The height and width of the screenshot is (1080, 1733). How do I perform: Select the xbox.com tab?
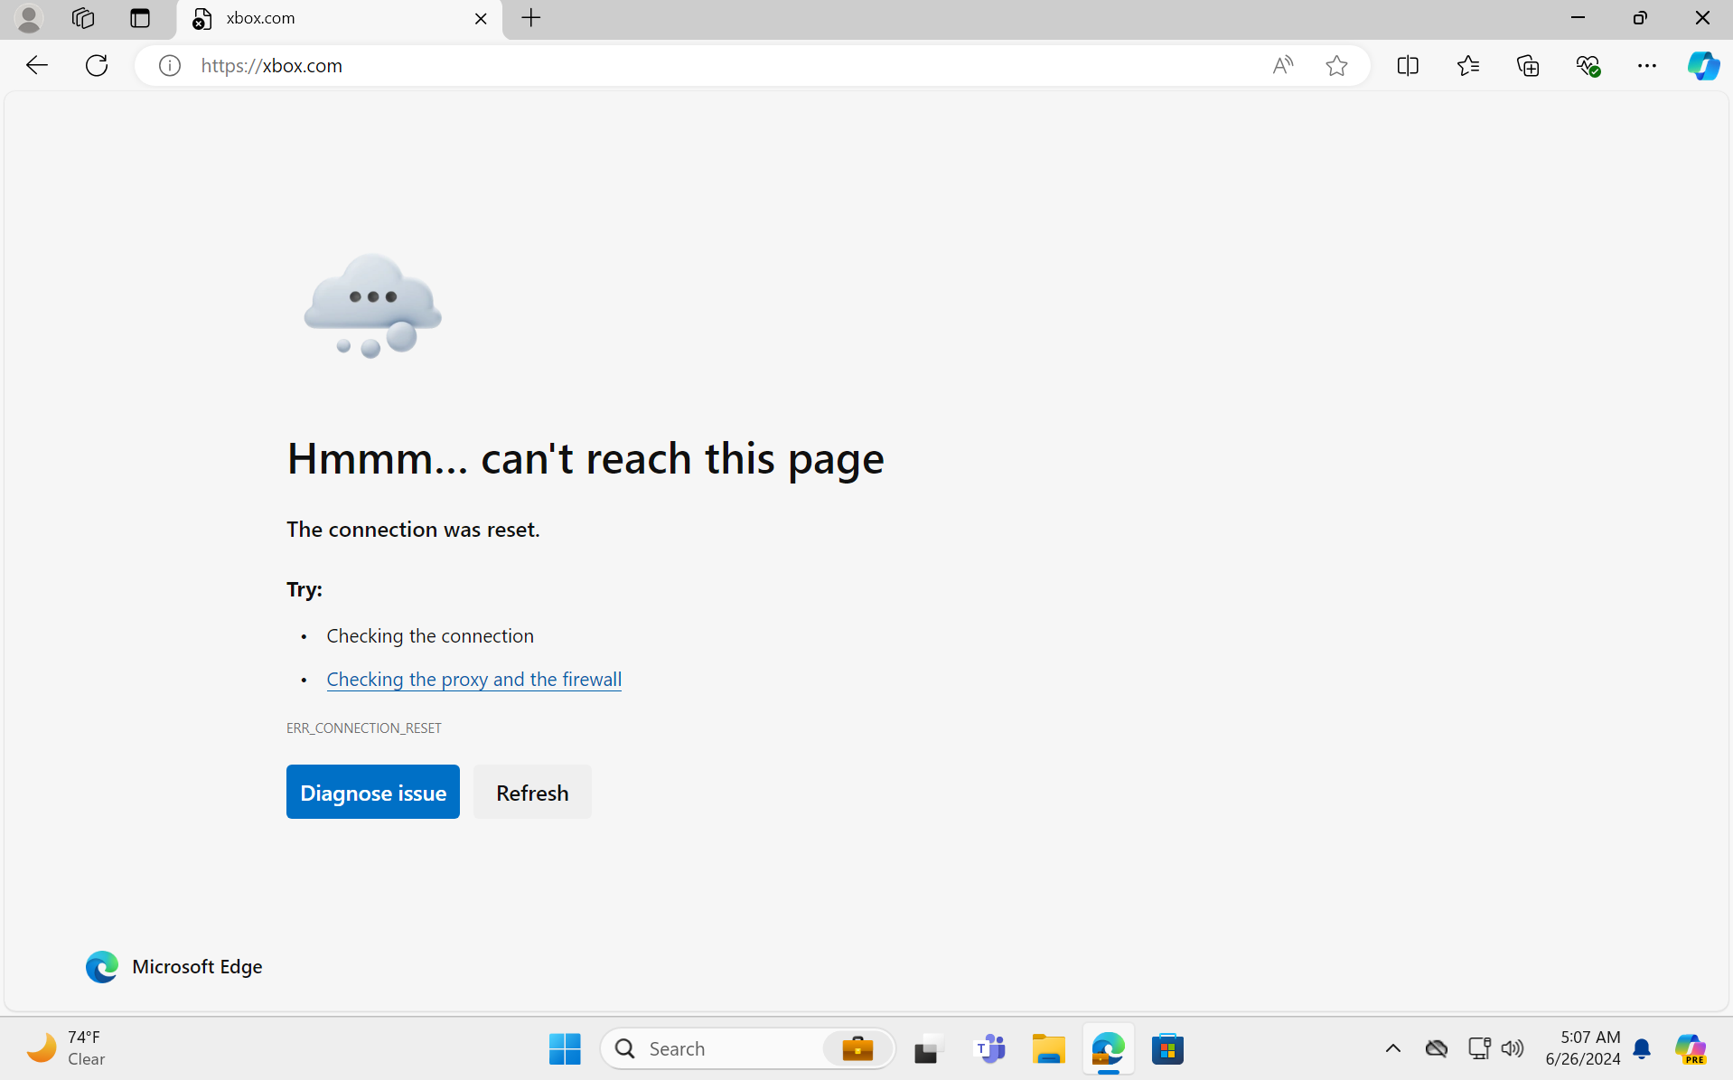300,17
